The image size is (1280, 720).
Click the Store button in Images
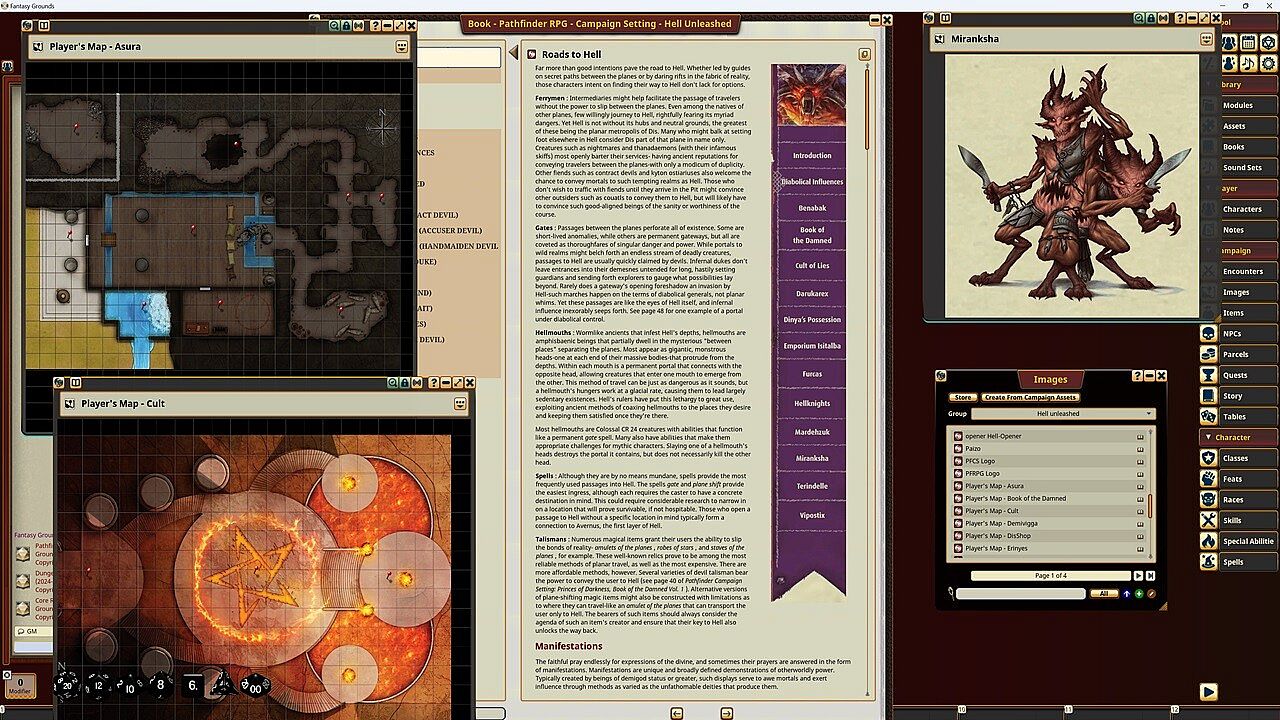point(962,398)
